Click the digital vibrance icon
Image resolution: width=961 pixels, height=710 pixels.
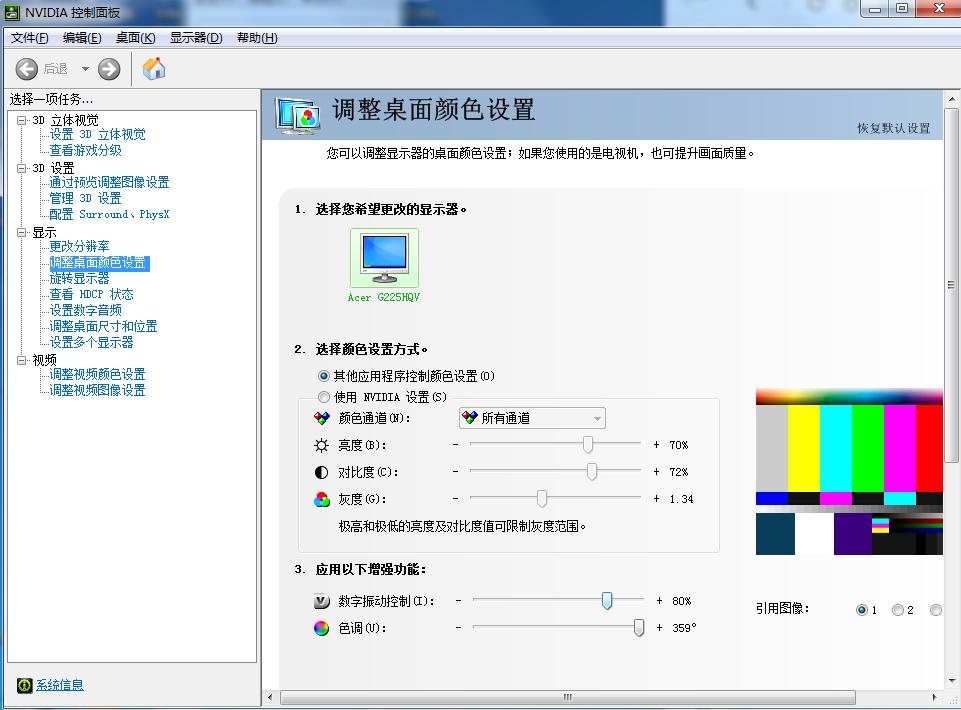pos(321,602)
